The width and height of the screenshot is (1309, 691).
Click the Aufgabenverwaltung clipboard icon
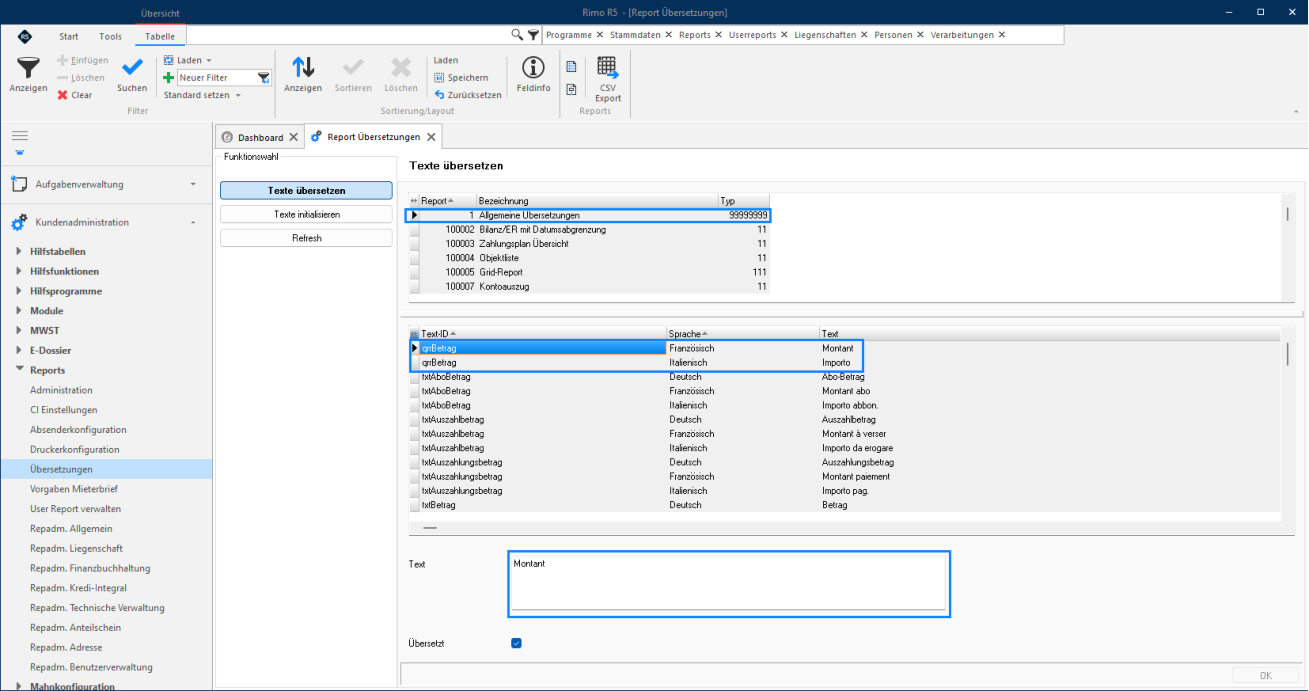pyautogui.click(x=18, y=184)
